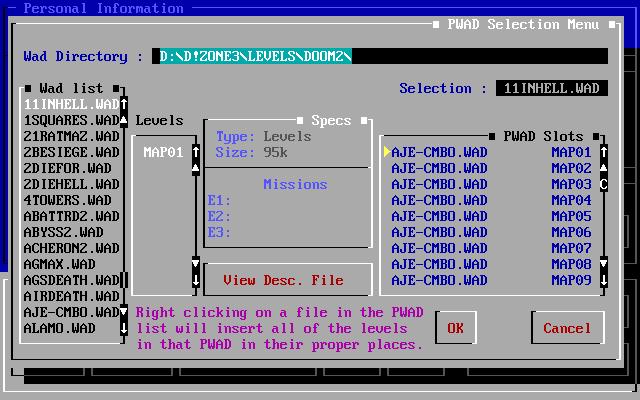Screen dimensions: 640x400
Task: Select 2DIEHELL.WAD in the Wad list
Action: pyautogui.click(x=71, y=184)
